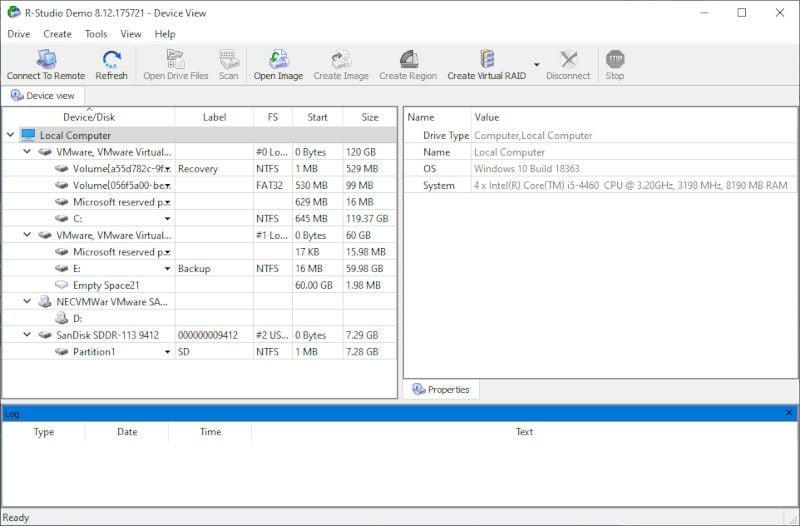Collapse the second VMware Virtual disk (60 GB)
The width and height of the screenshot is (800, 526).
27,235
